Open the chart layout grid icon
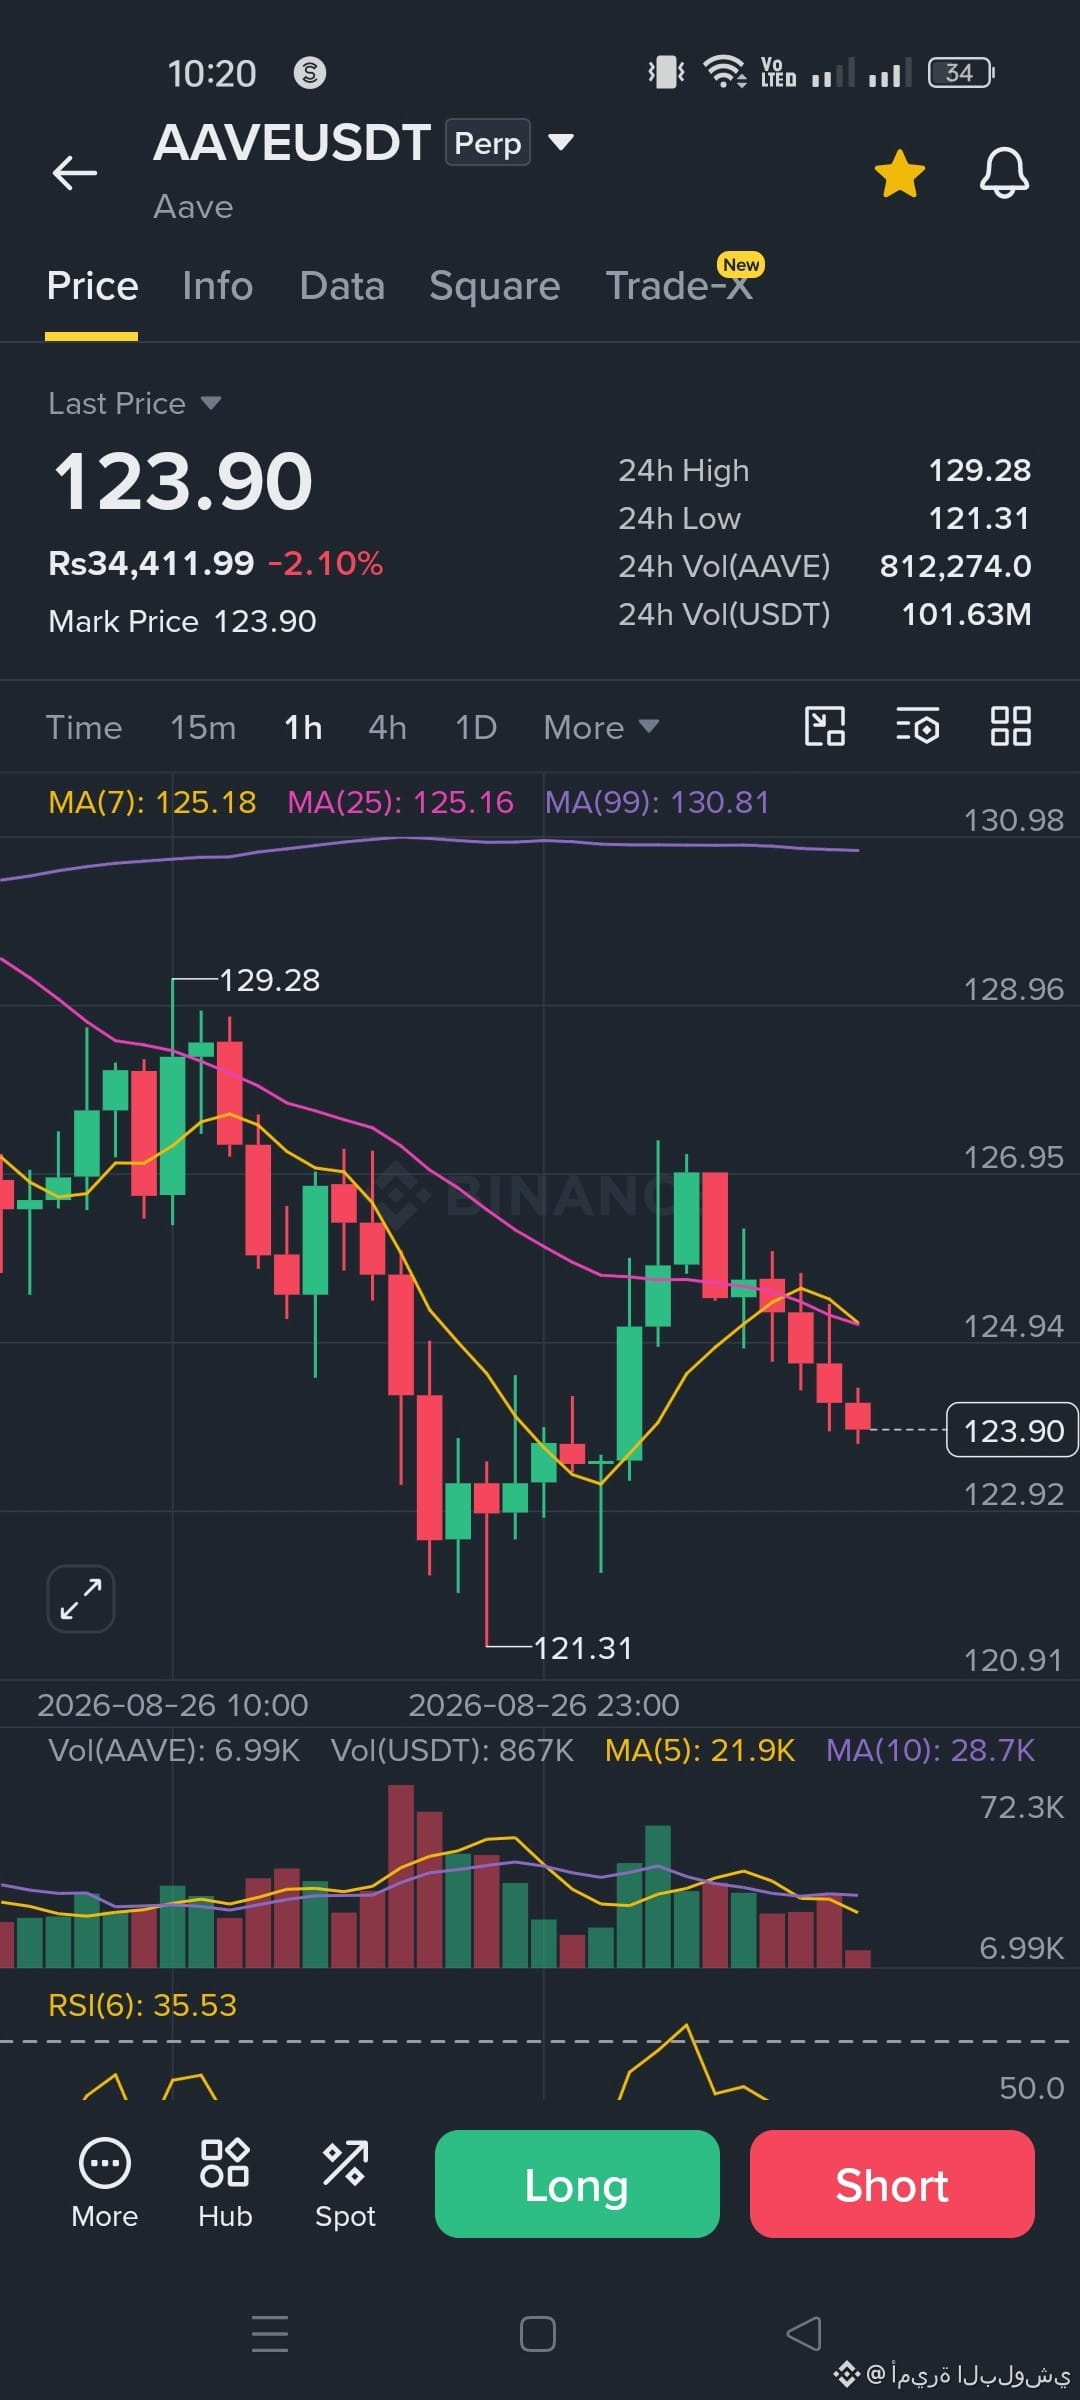The width and height of the screenshot is (1080, 2400). 1010,726
